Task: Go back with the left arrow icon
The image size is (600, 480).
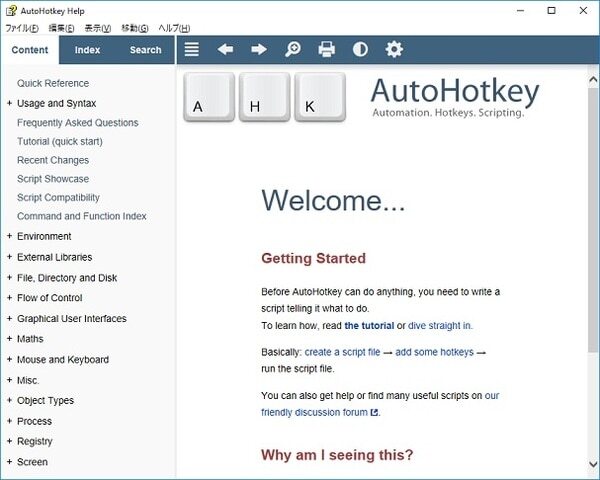Action: pos(225,49)
